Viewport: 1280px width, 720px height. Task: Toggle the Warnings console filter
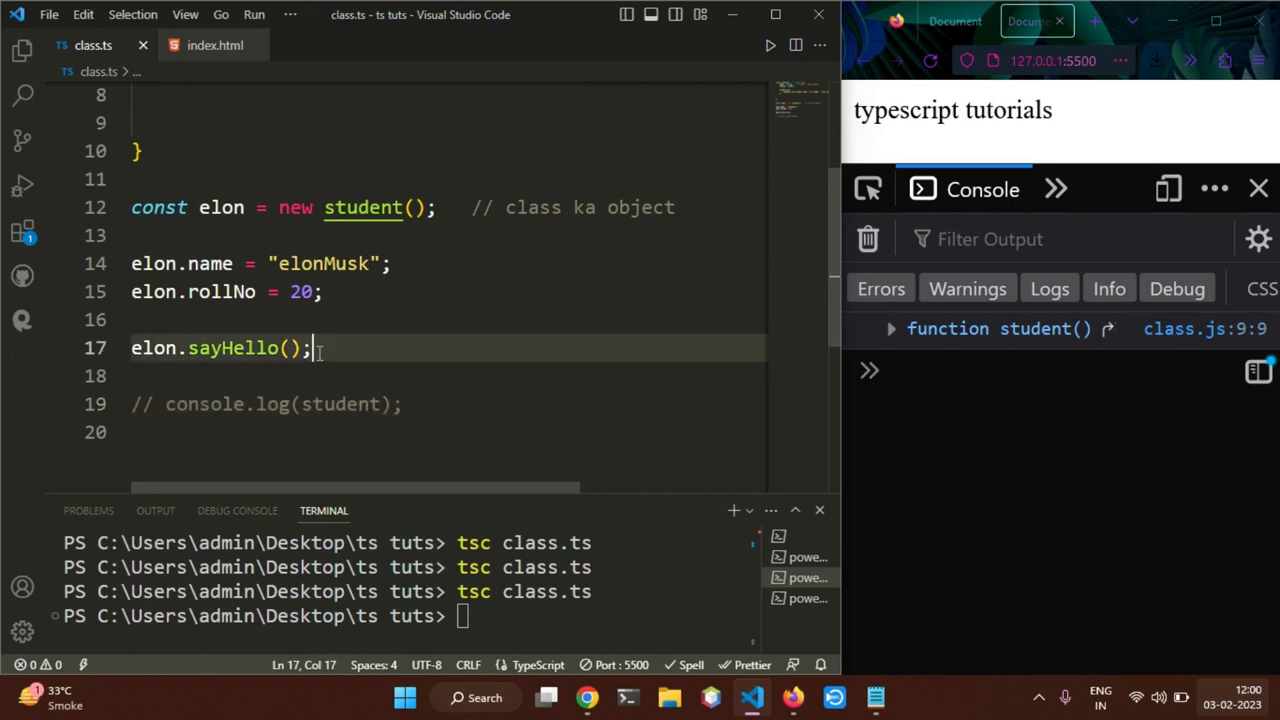click(x=968, y=289)
